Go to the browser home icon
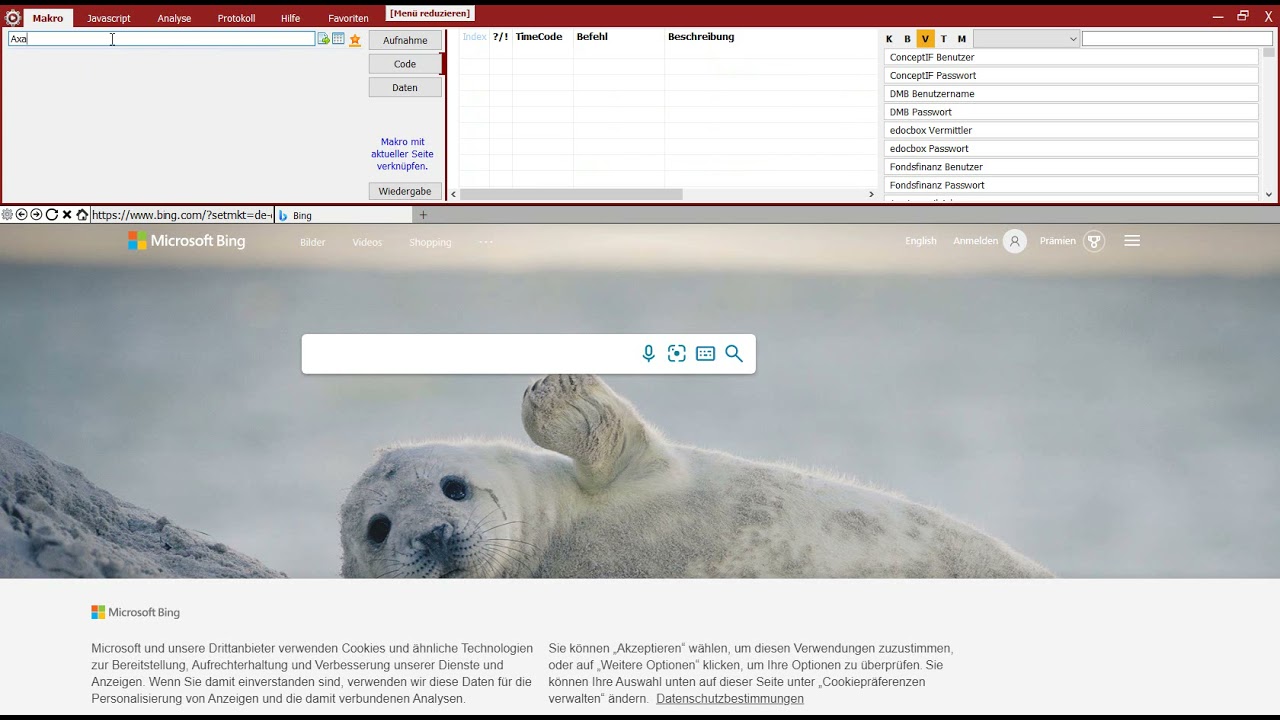 [82, 215]
